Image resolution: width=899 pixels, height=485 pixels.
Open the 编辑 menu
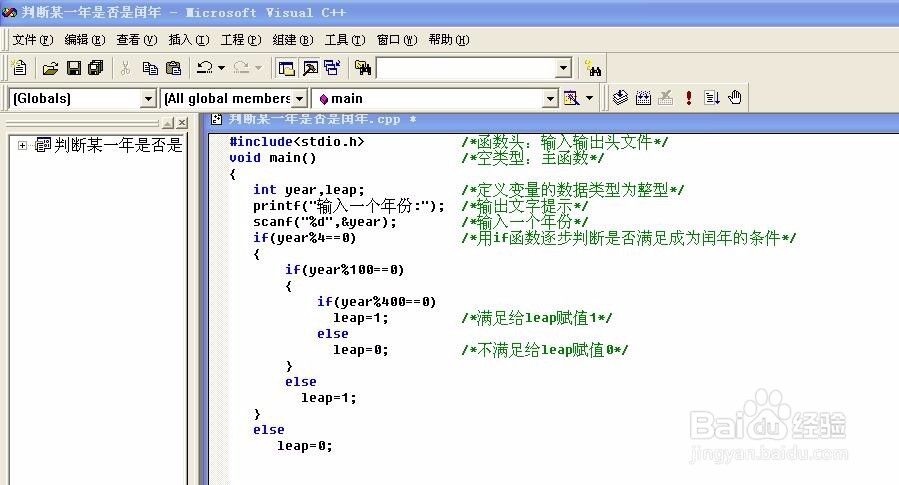(x=85, y=40)
